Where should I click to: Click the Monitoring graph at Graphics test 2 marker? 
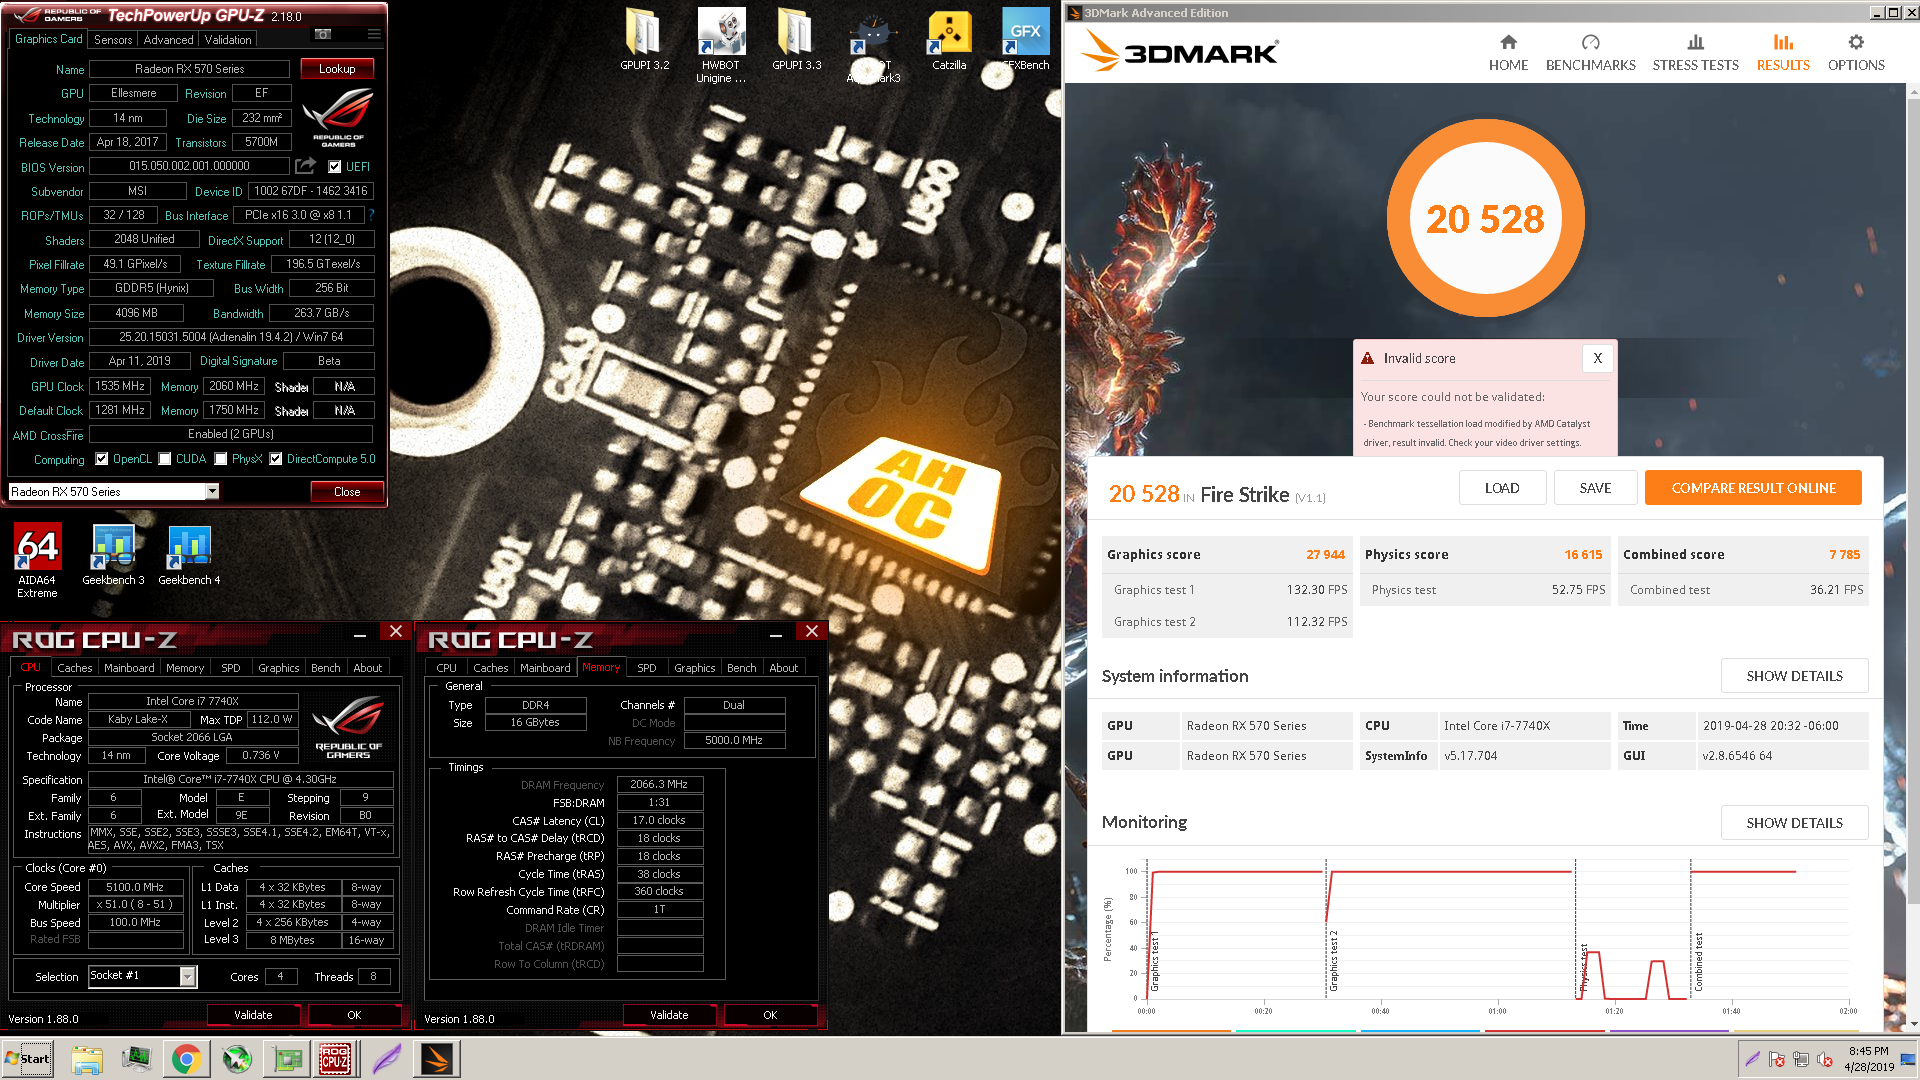tap(1327, 930)
